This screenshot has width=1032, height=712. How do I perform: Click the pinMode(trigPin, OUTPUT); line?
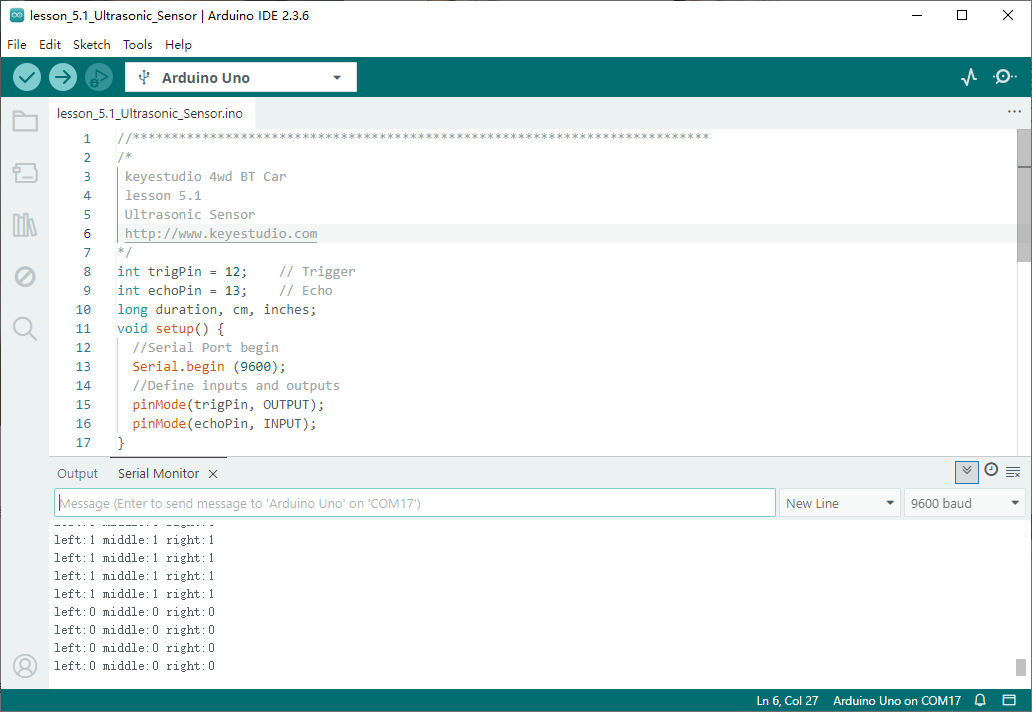(x=228, y=405)
